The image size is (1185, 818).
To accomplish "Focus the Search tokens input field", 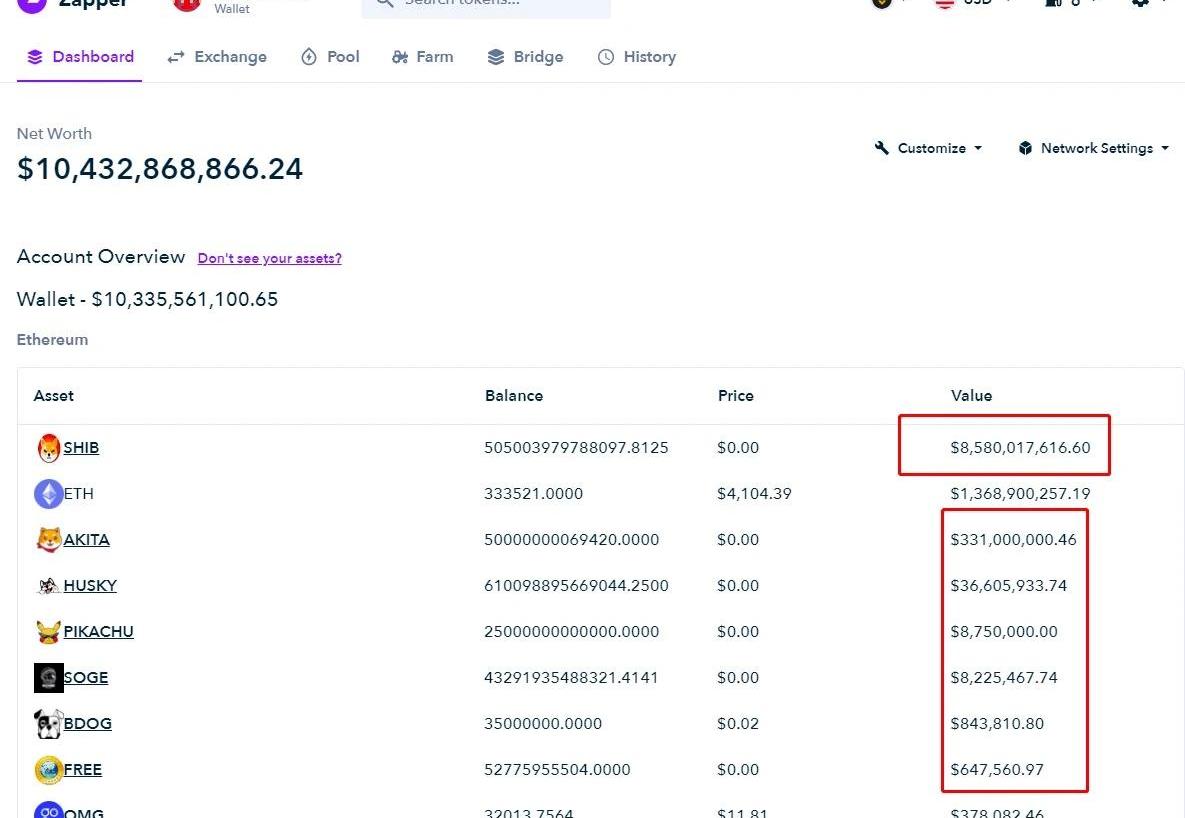I will tap(495, 4).
